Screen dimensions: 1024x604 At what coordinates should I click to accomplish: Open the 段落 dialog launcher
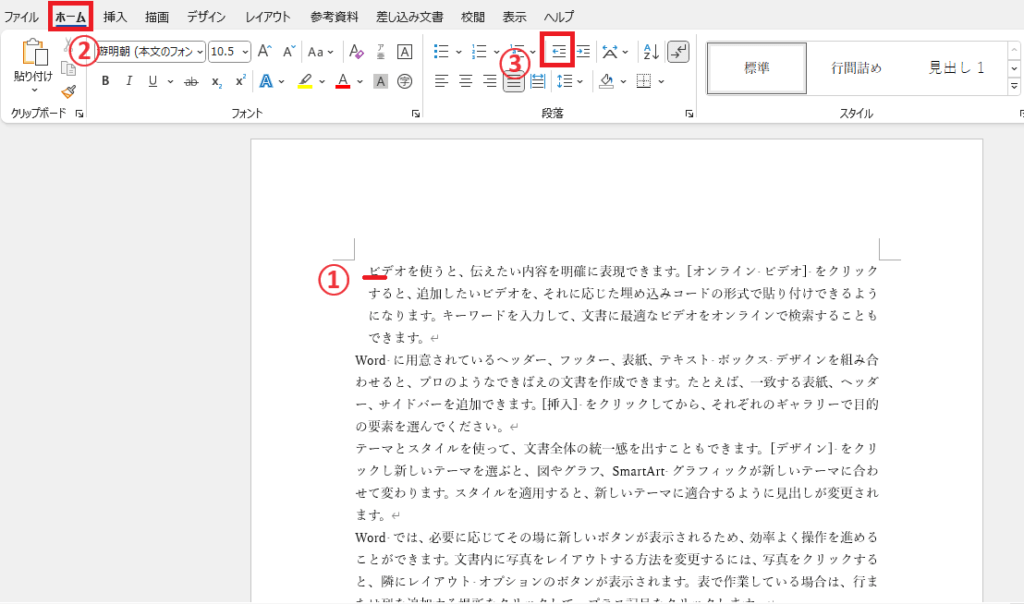click(689, 114)
